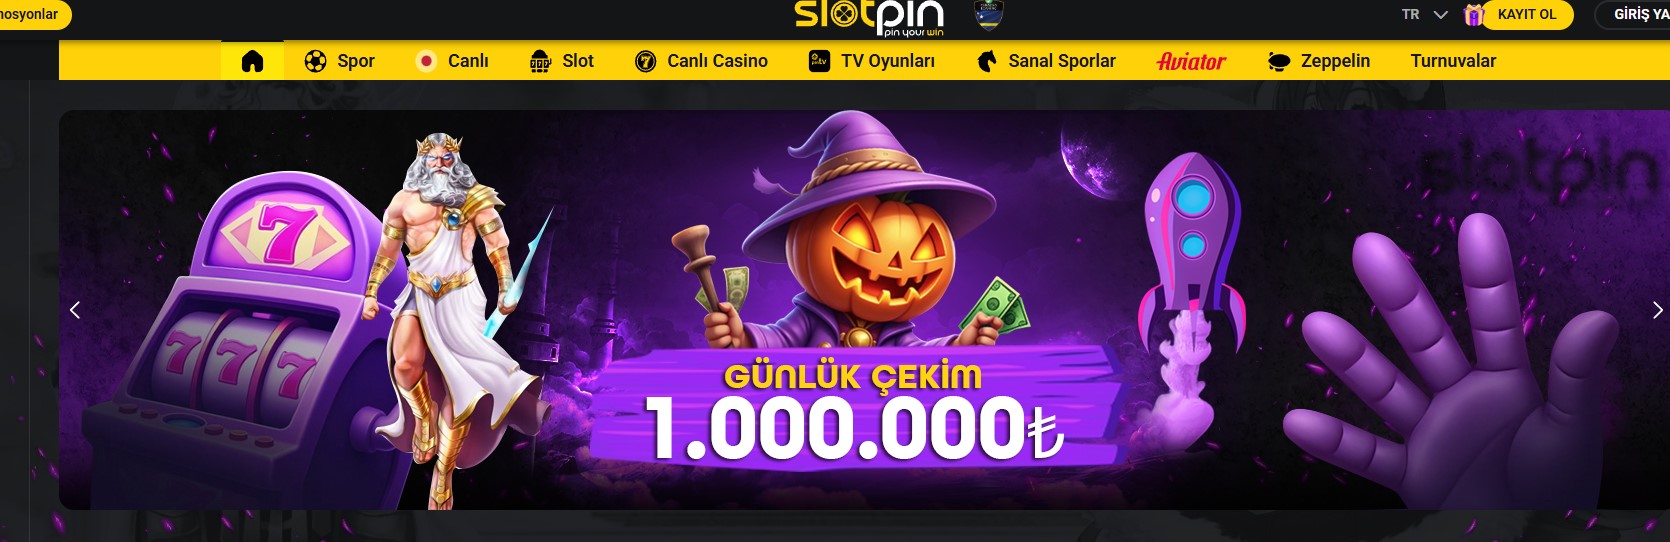Click the horse head Sanal Sporlar icon

(987, 61)
